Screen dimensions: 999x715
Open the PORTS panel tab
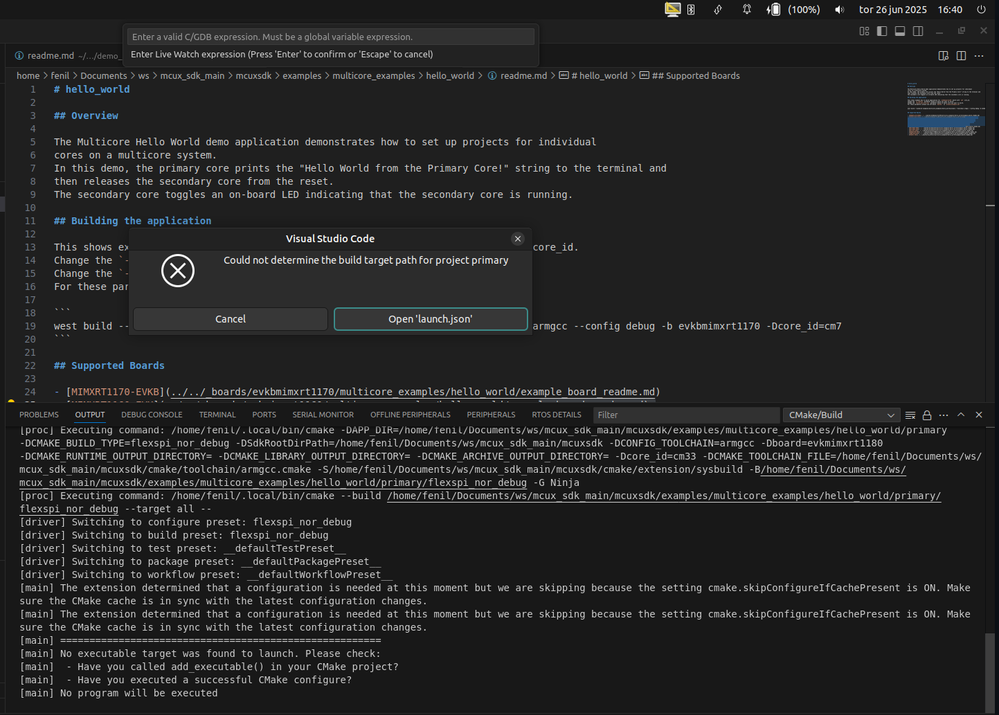point(264,415)
